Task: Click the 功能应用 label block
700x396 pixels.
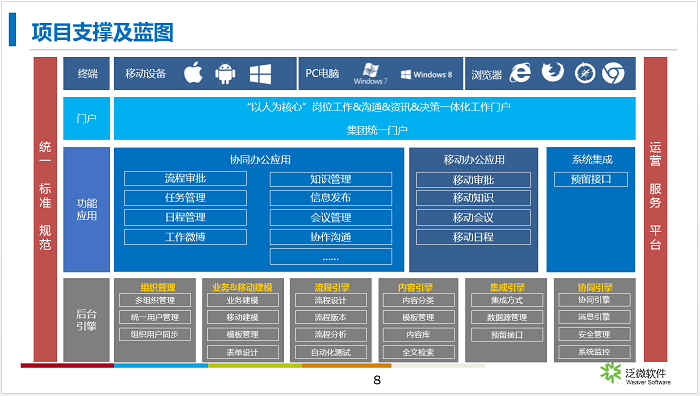Action: [x=86, y=209]
